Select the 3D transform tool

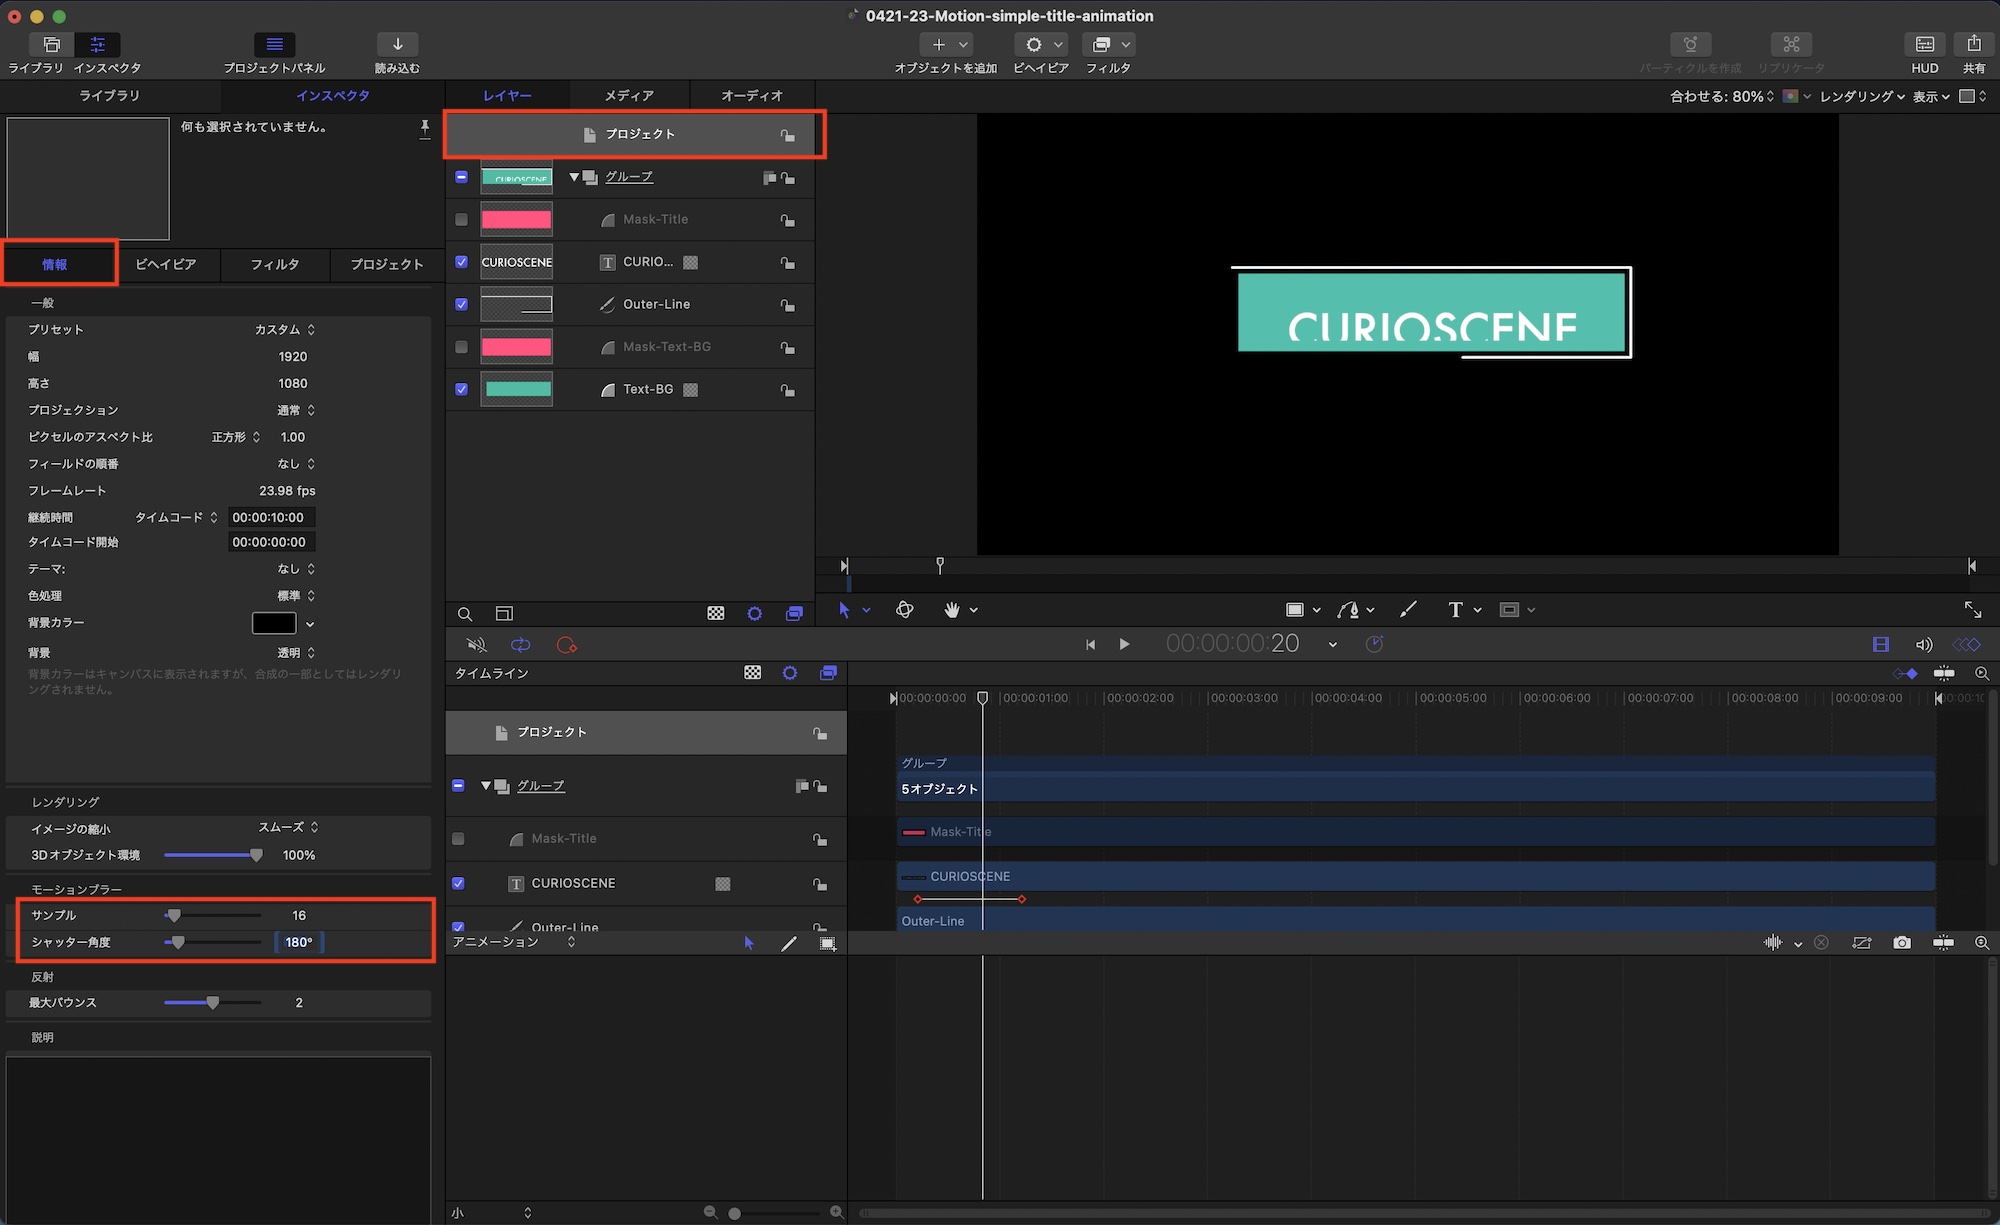[x=905, y=610]
